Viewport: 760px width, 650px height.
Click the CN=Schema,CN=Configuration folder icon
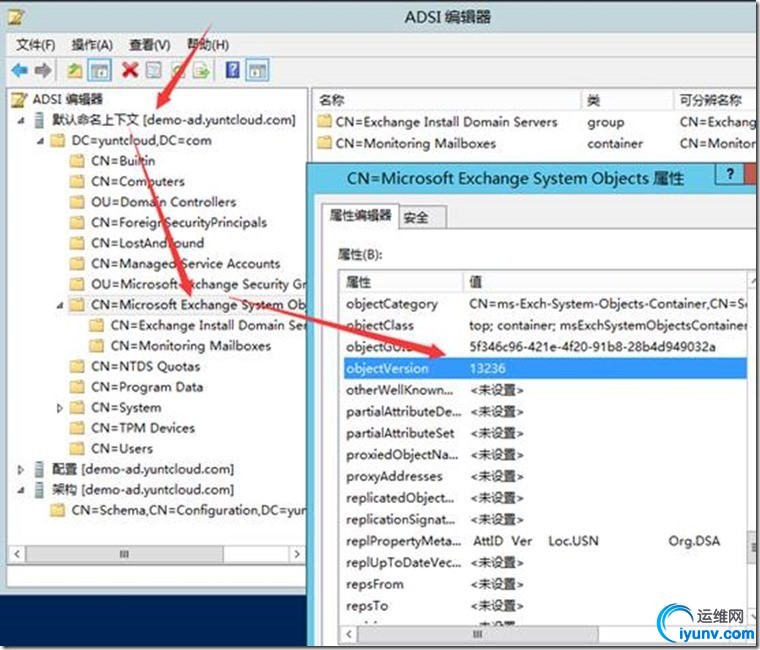[58, 510]
